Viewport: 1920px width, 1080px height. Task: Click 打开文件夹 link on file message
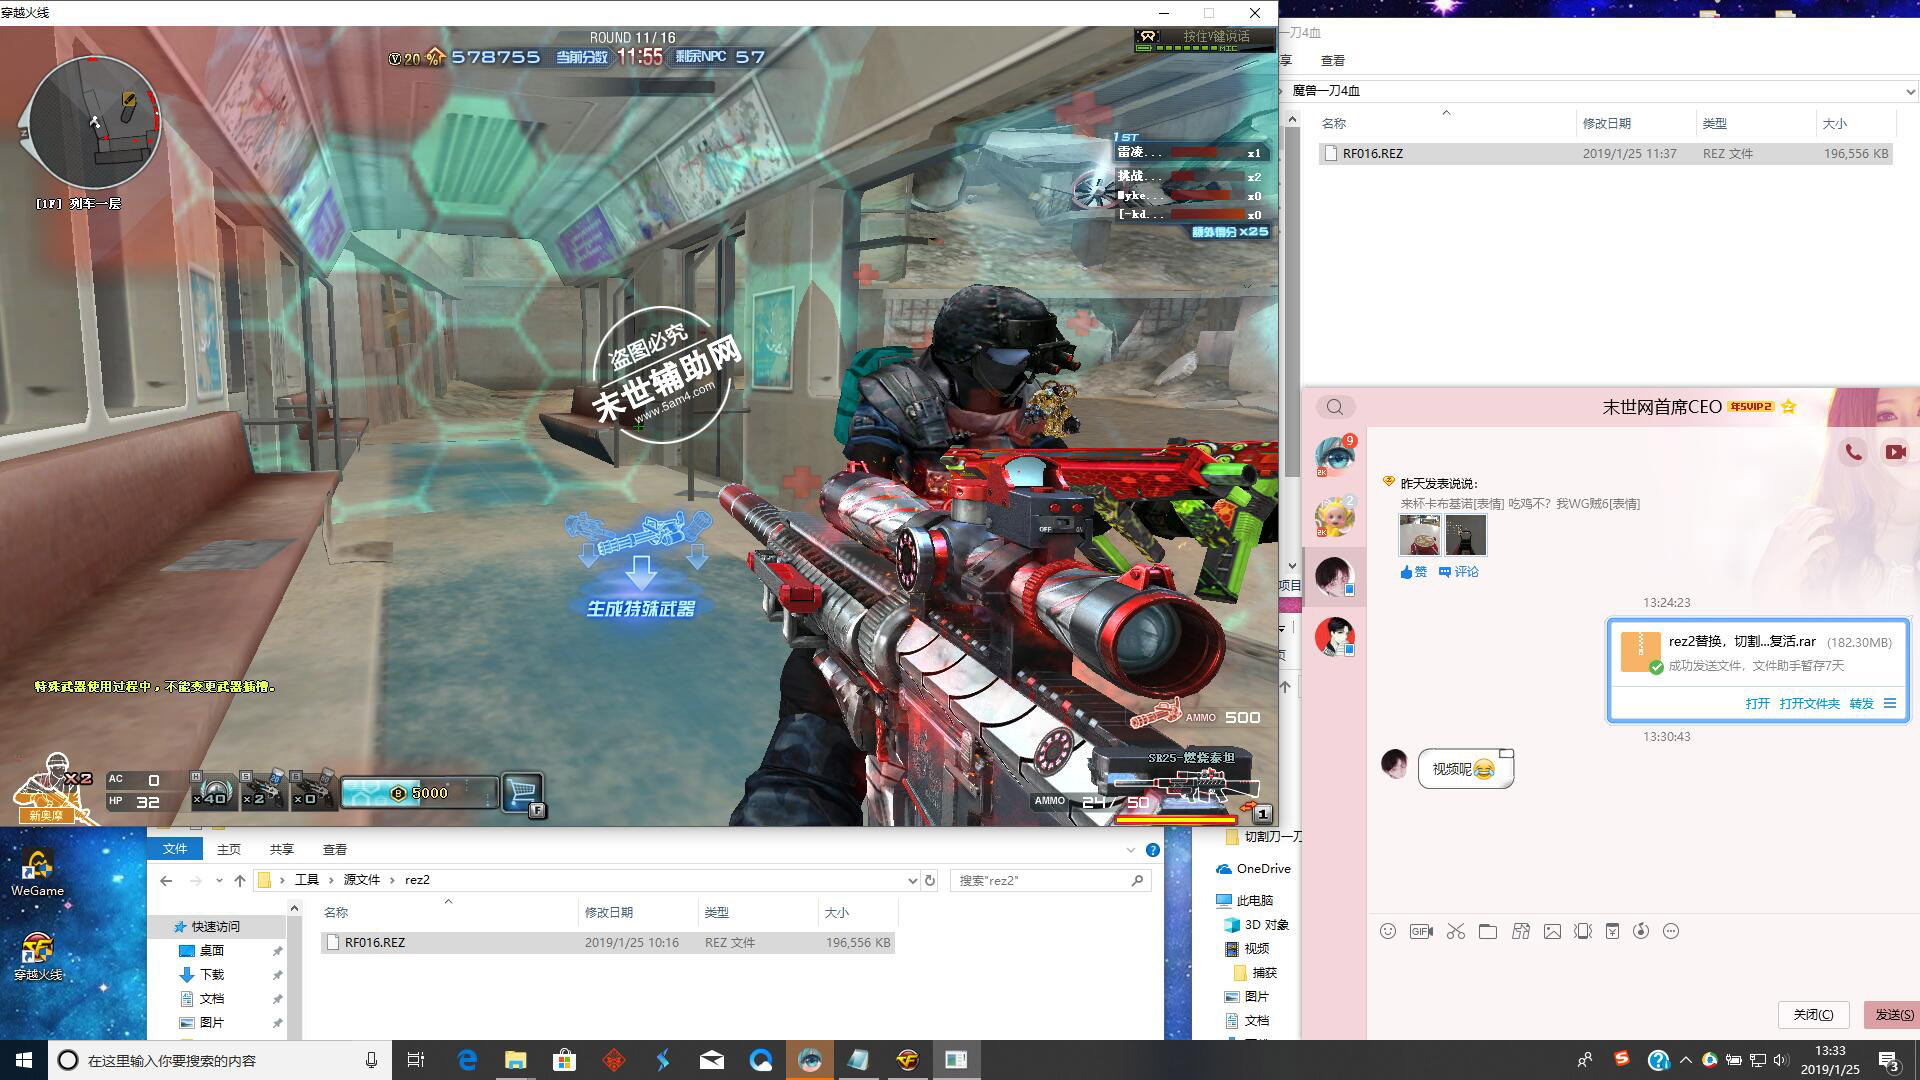[1809, 703]
